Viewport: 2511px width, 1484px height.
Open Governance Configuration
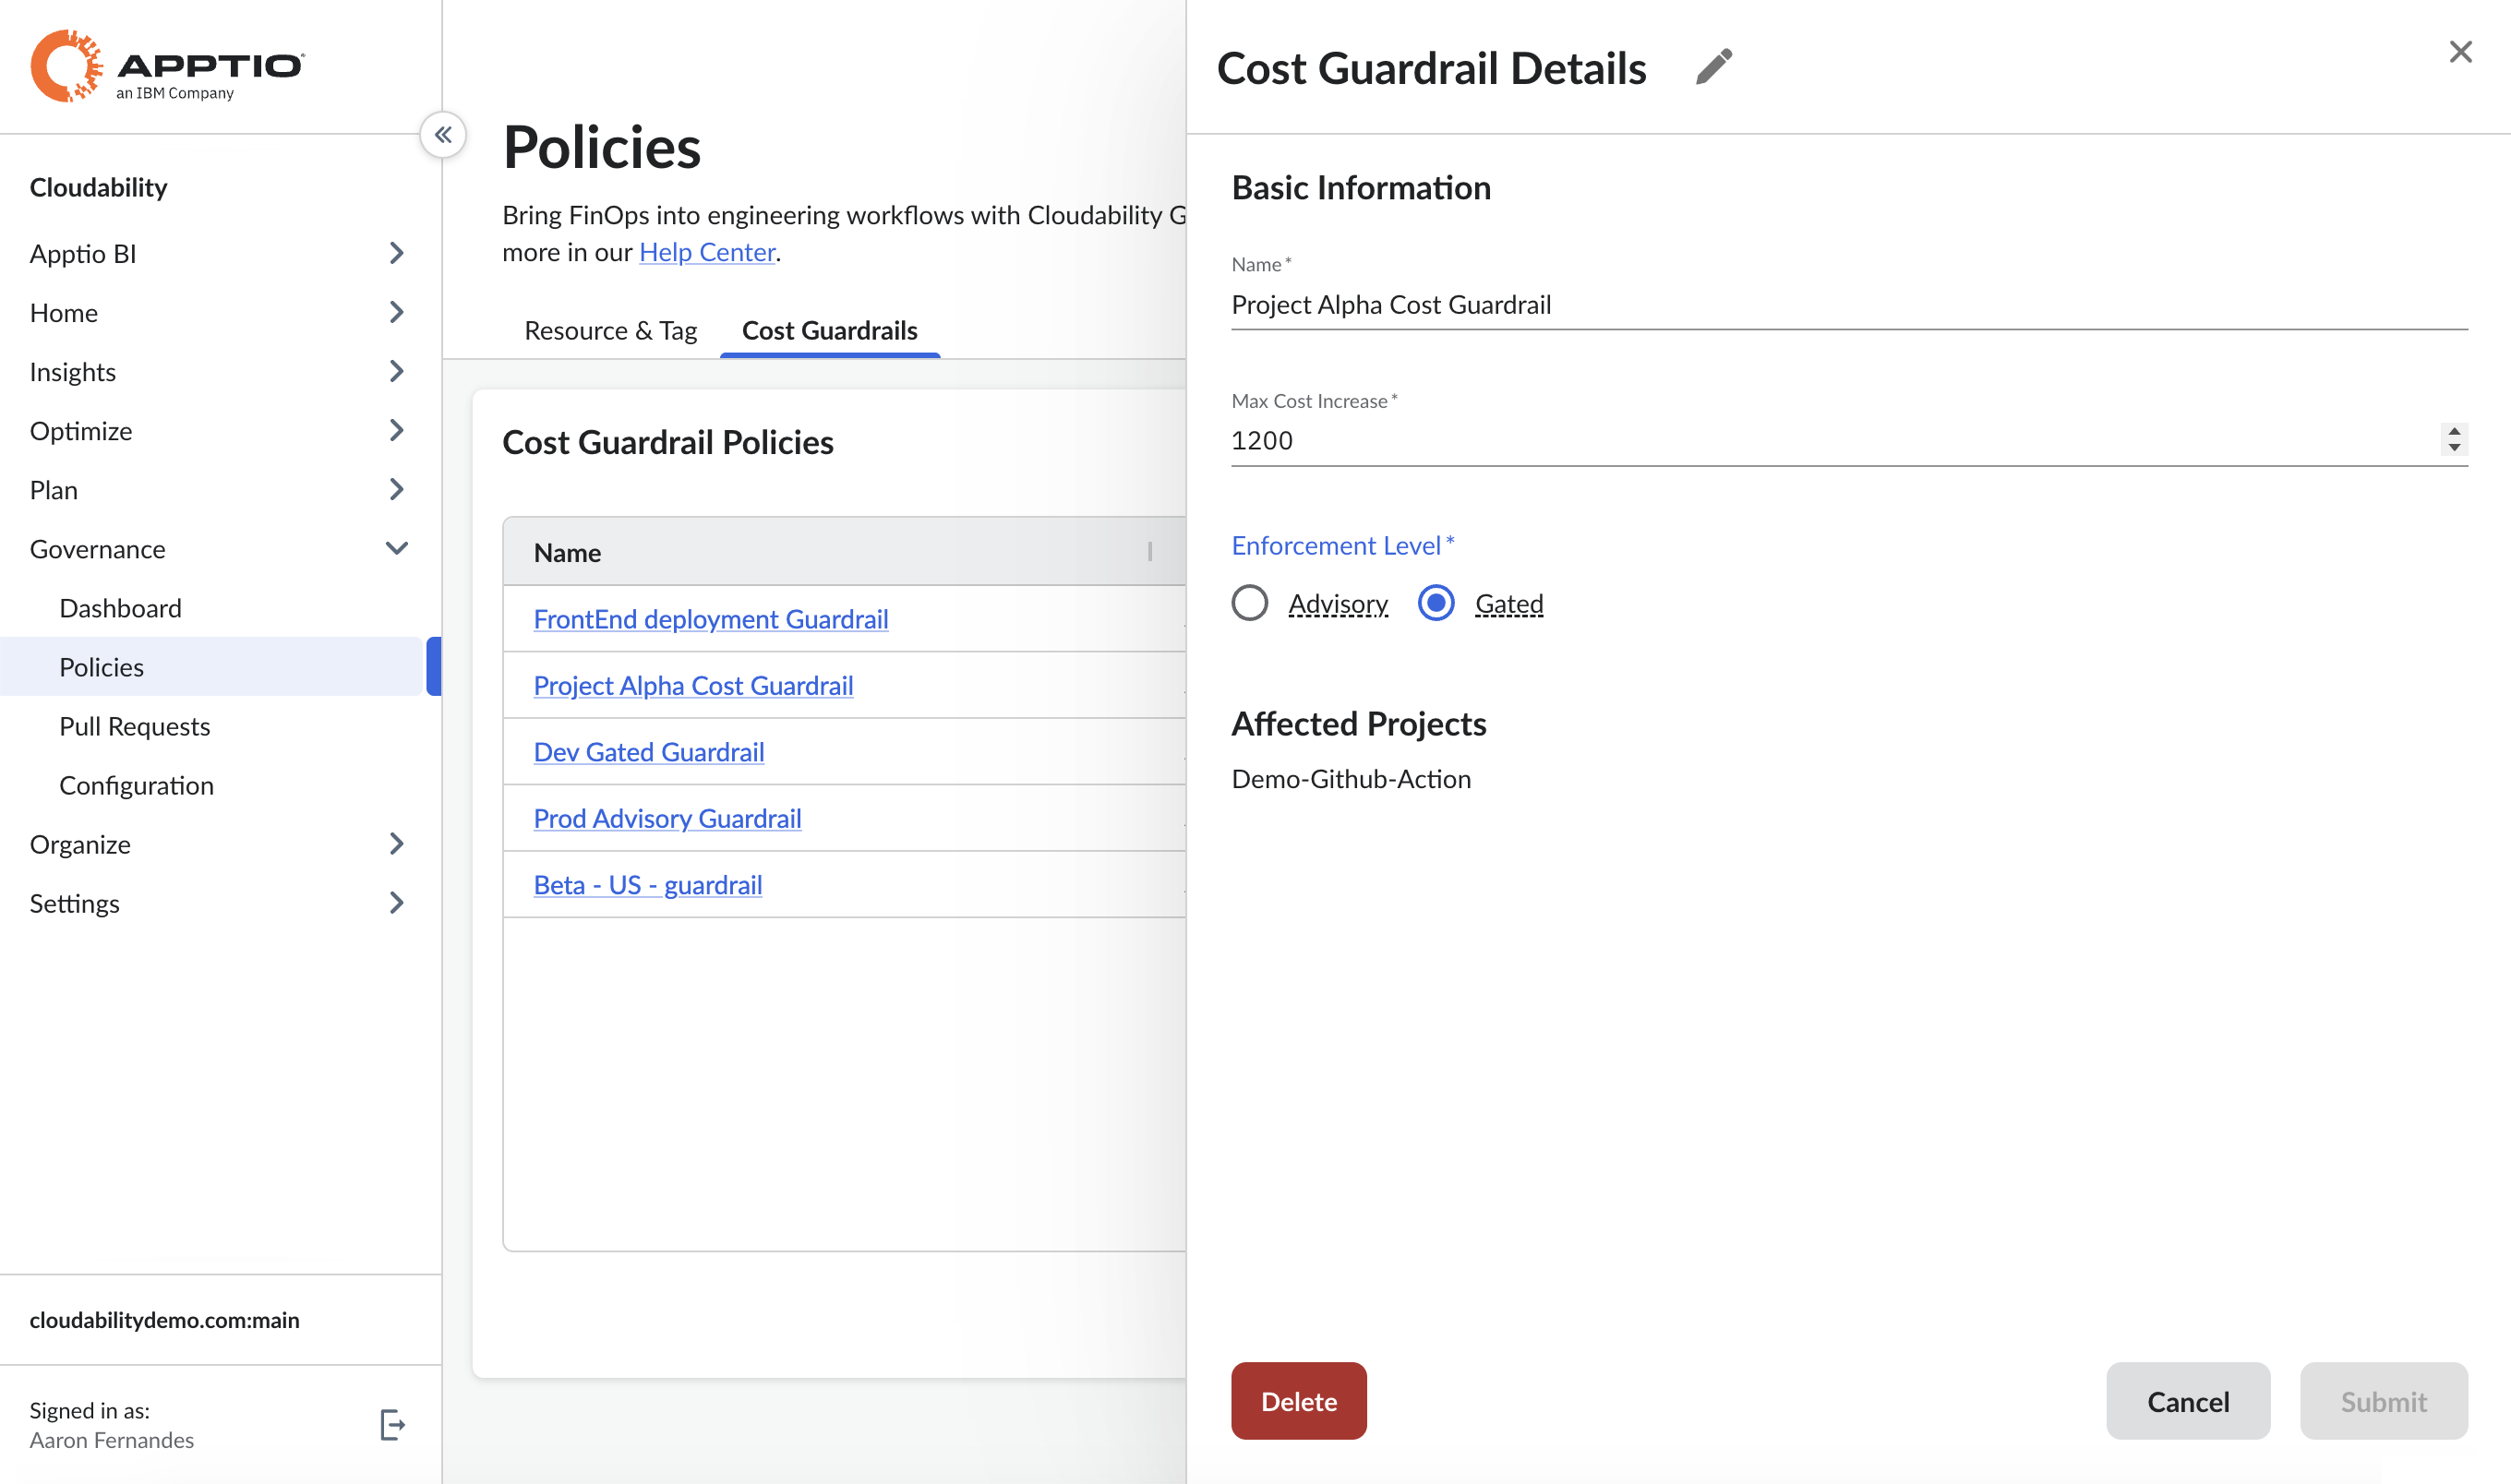(136, 785)
